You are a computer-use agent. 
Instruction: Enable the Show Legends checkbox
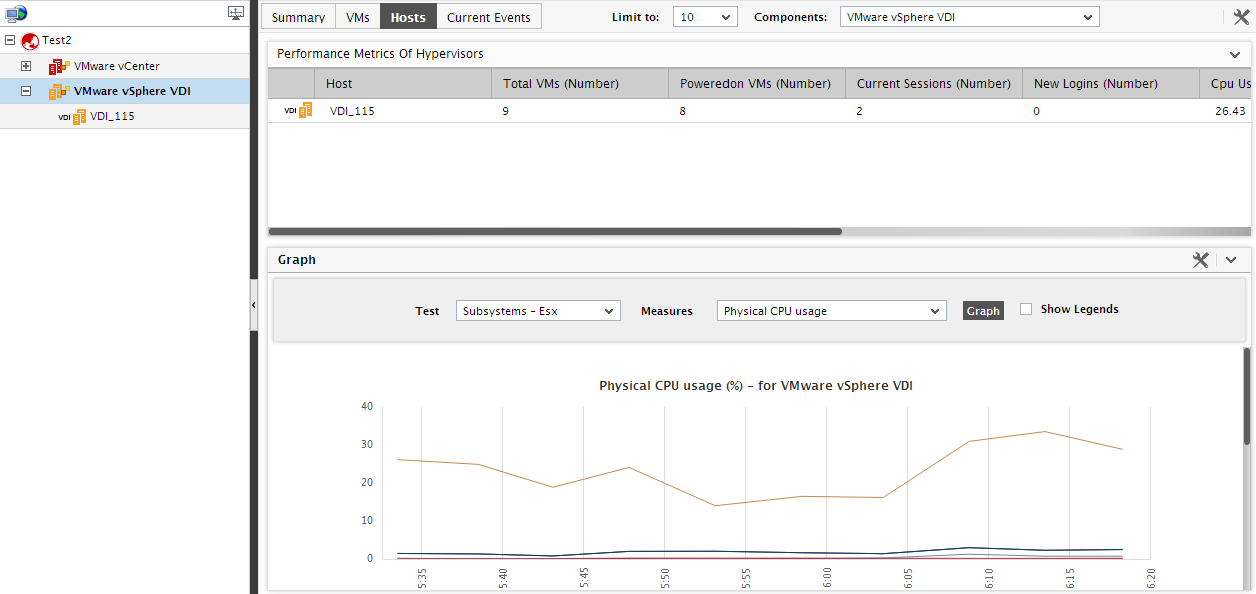coord(1026,309)
